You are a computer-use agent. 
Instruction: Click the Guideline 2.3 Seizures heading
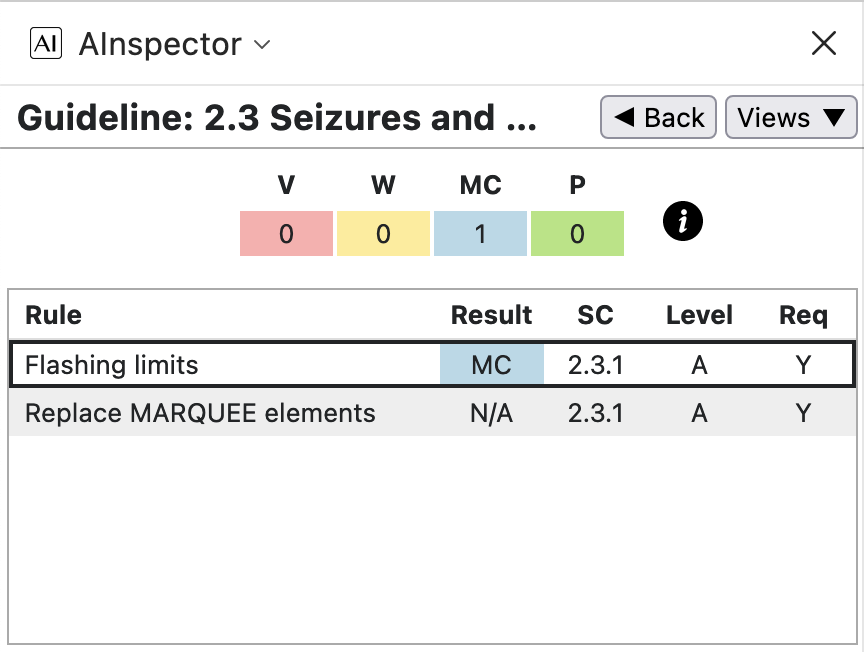pyautogui.click(x=277, y=118)
